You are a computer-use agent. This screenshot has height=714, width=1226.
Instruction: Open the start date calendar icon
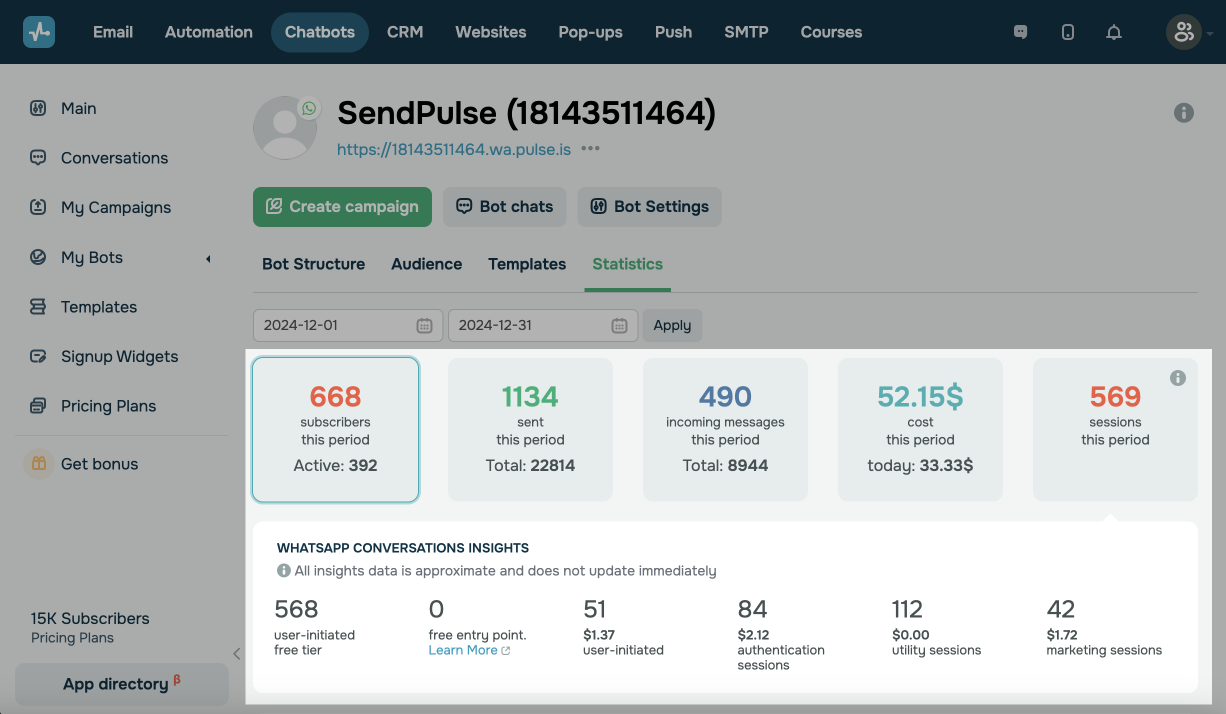tap(424, 325)
